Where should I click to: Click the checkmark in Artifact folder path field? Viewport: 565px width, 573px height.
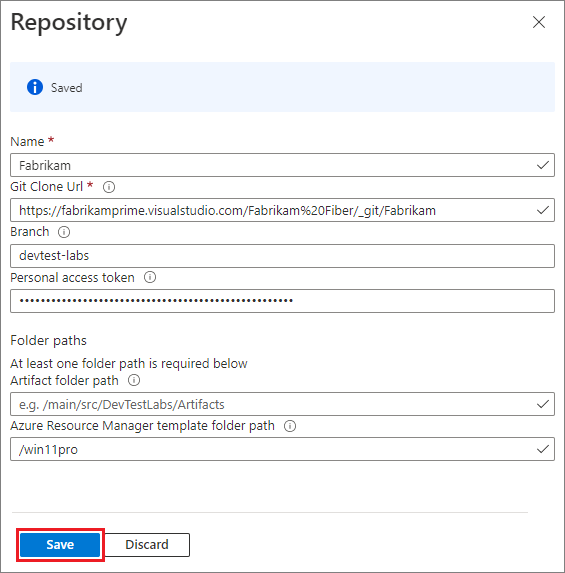[x=543, y=404]
